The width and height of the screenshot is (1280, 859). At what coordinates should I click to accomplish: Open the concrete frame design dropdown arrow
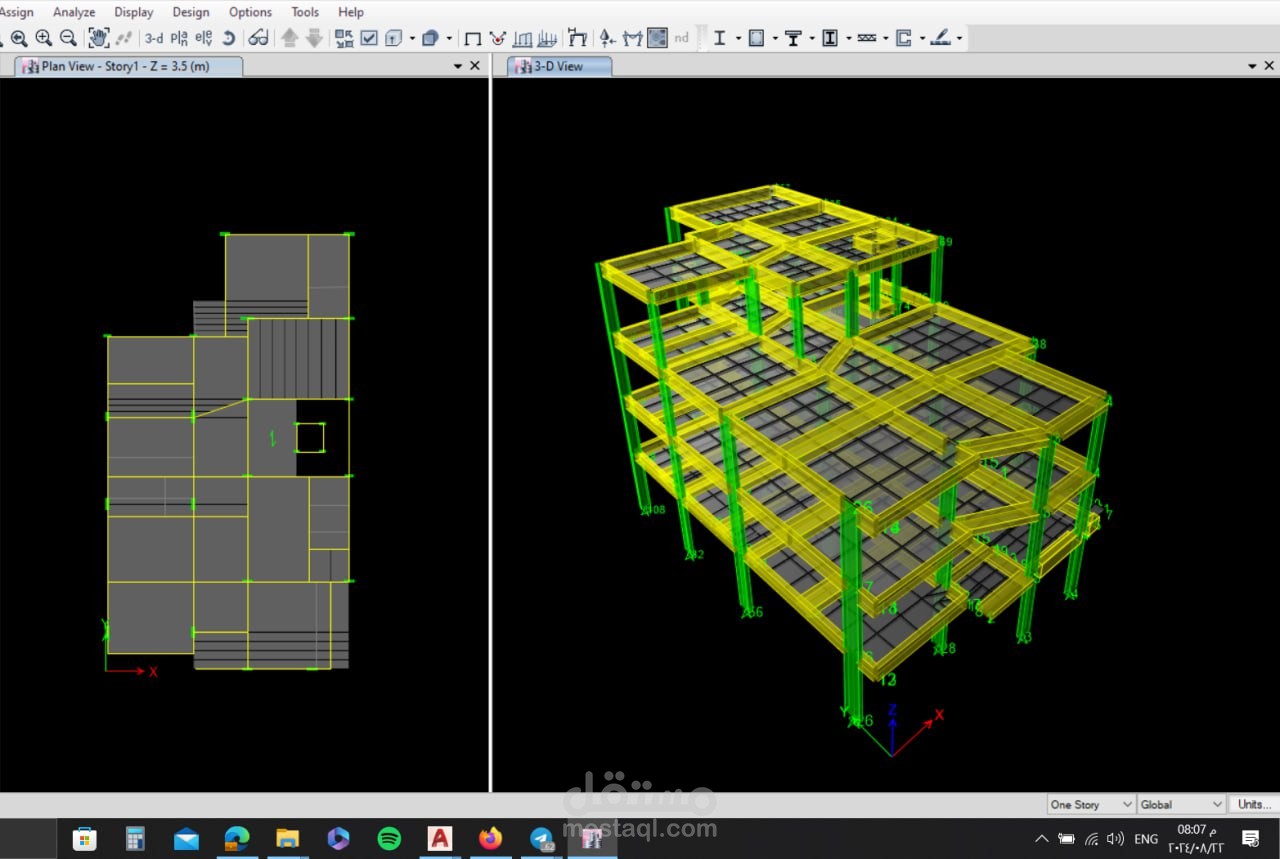coord(775,38)
